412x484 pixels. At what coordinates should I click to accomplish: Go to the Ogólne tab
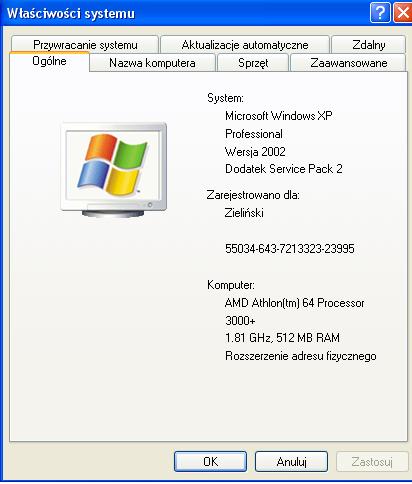coord(49,61)
